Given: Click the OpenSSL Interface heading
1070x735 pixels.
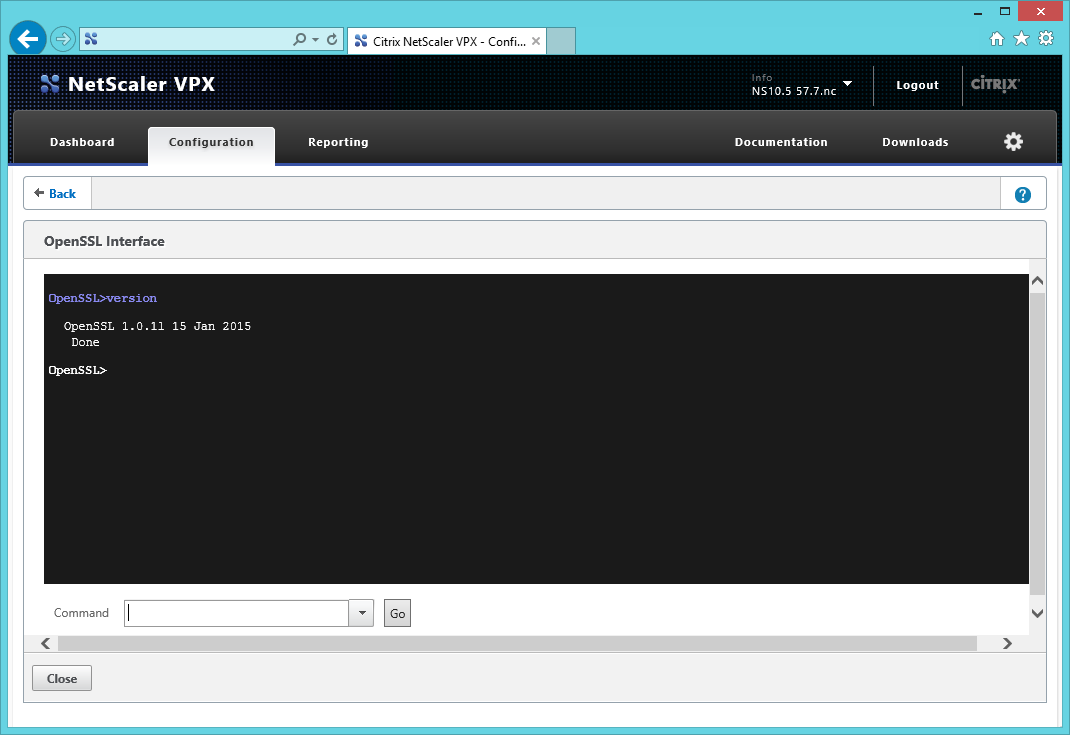Looking at the screenshot, I should (104, 241).
